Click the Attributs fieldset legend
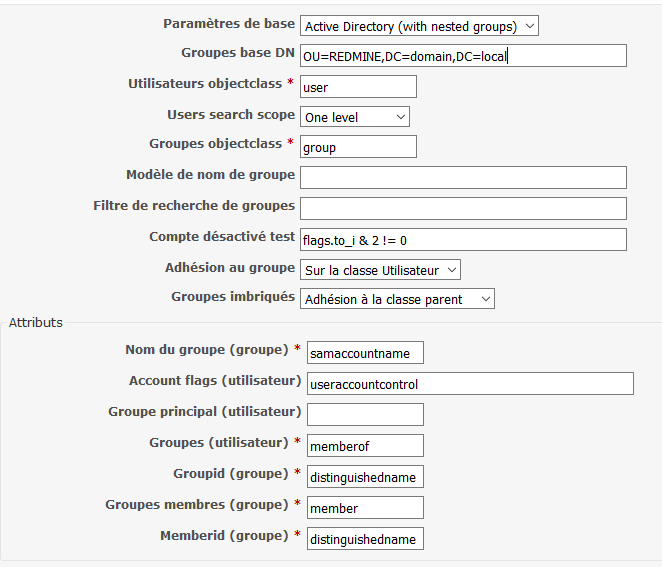This screenshot has width=662, height=567. coord(36,323)
